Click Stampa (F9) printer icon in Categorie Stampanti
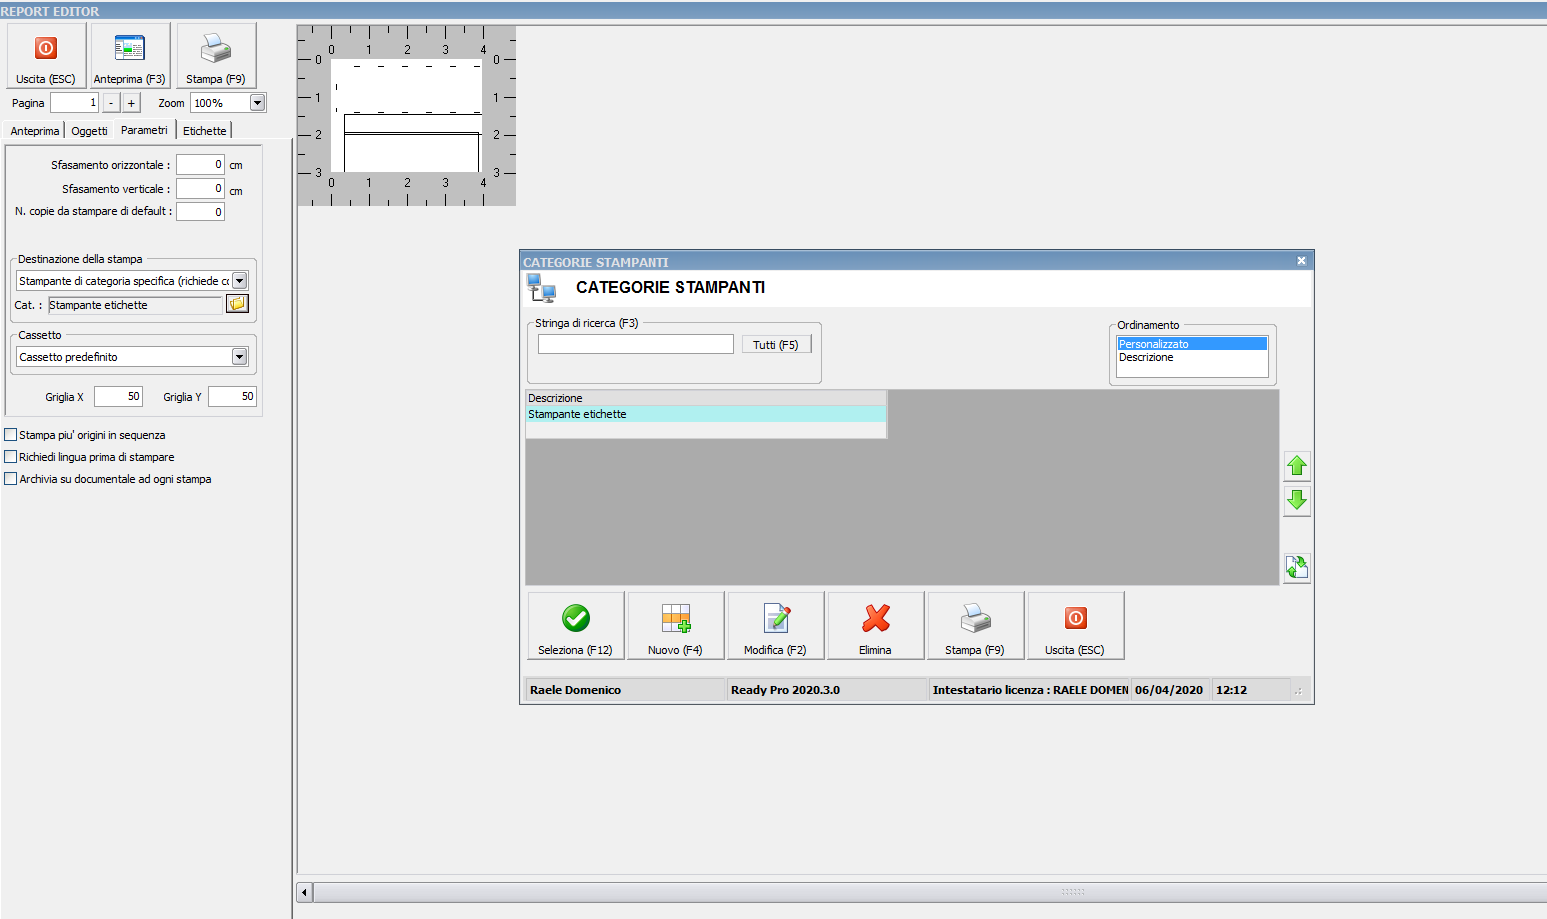 point(976,619)
